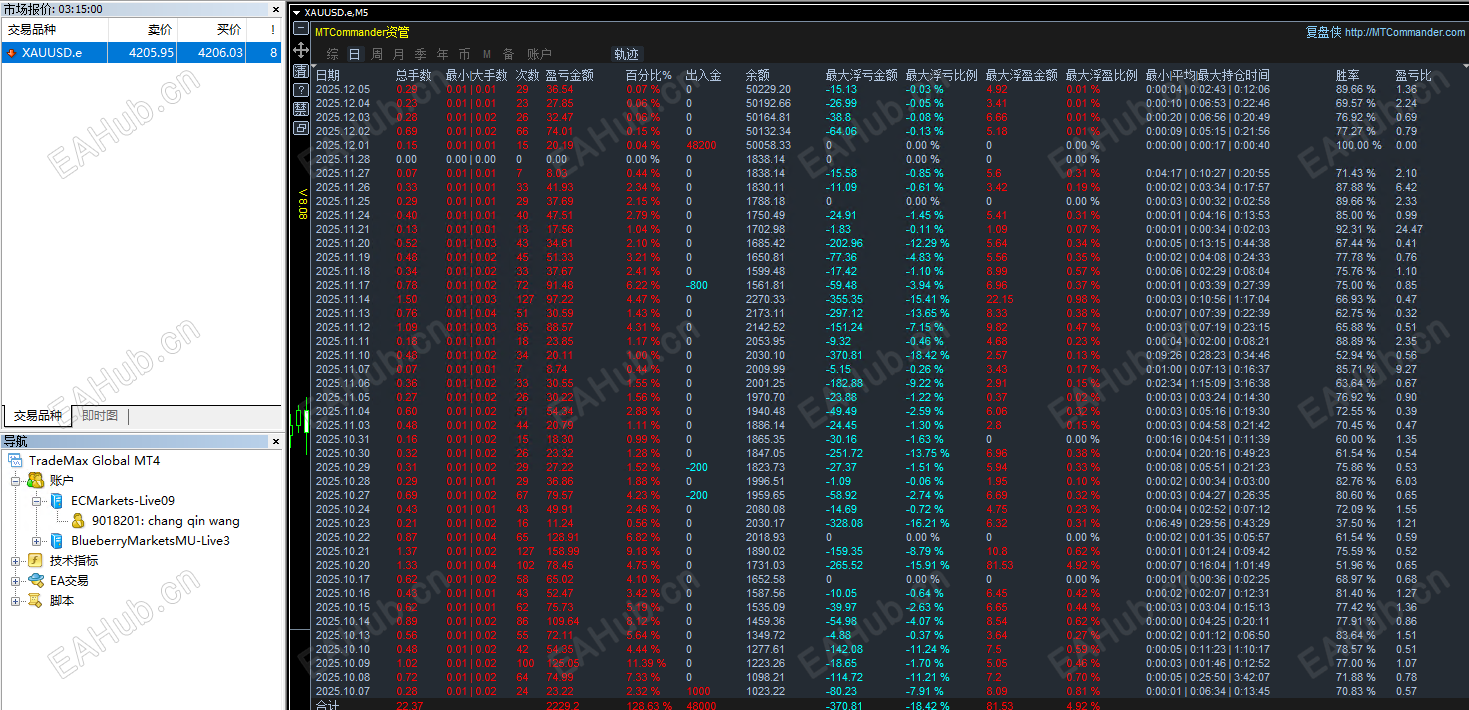Toggle the 币 (currency) option in the panel
The height and width of the screenshot is (710, 1469).
[464, 53]
